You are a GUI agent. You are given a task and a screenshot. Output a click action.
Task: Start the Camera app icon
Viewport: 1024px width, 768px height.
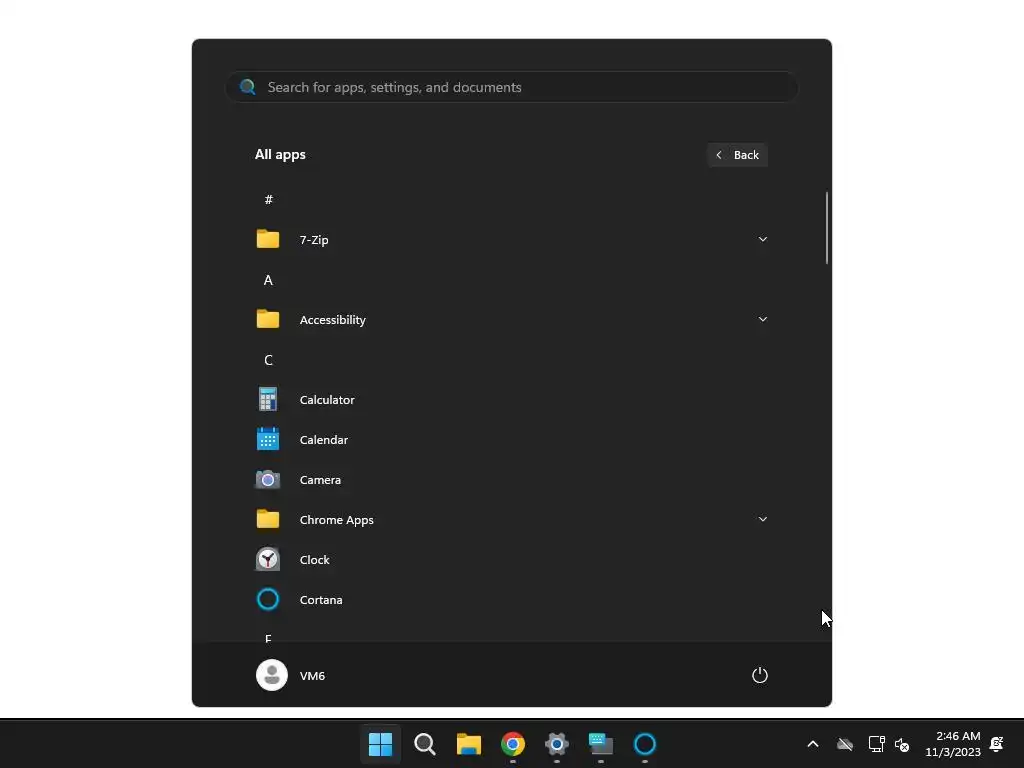(268, 480)
